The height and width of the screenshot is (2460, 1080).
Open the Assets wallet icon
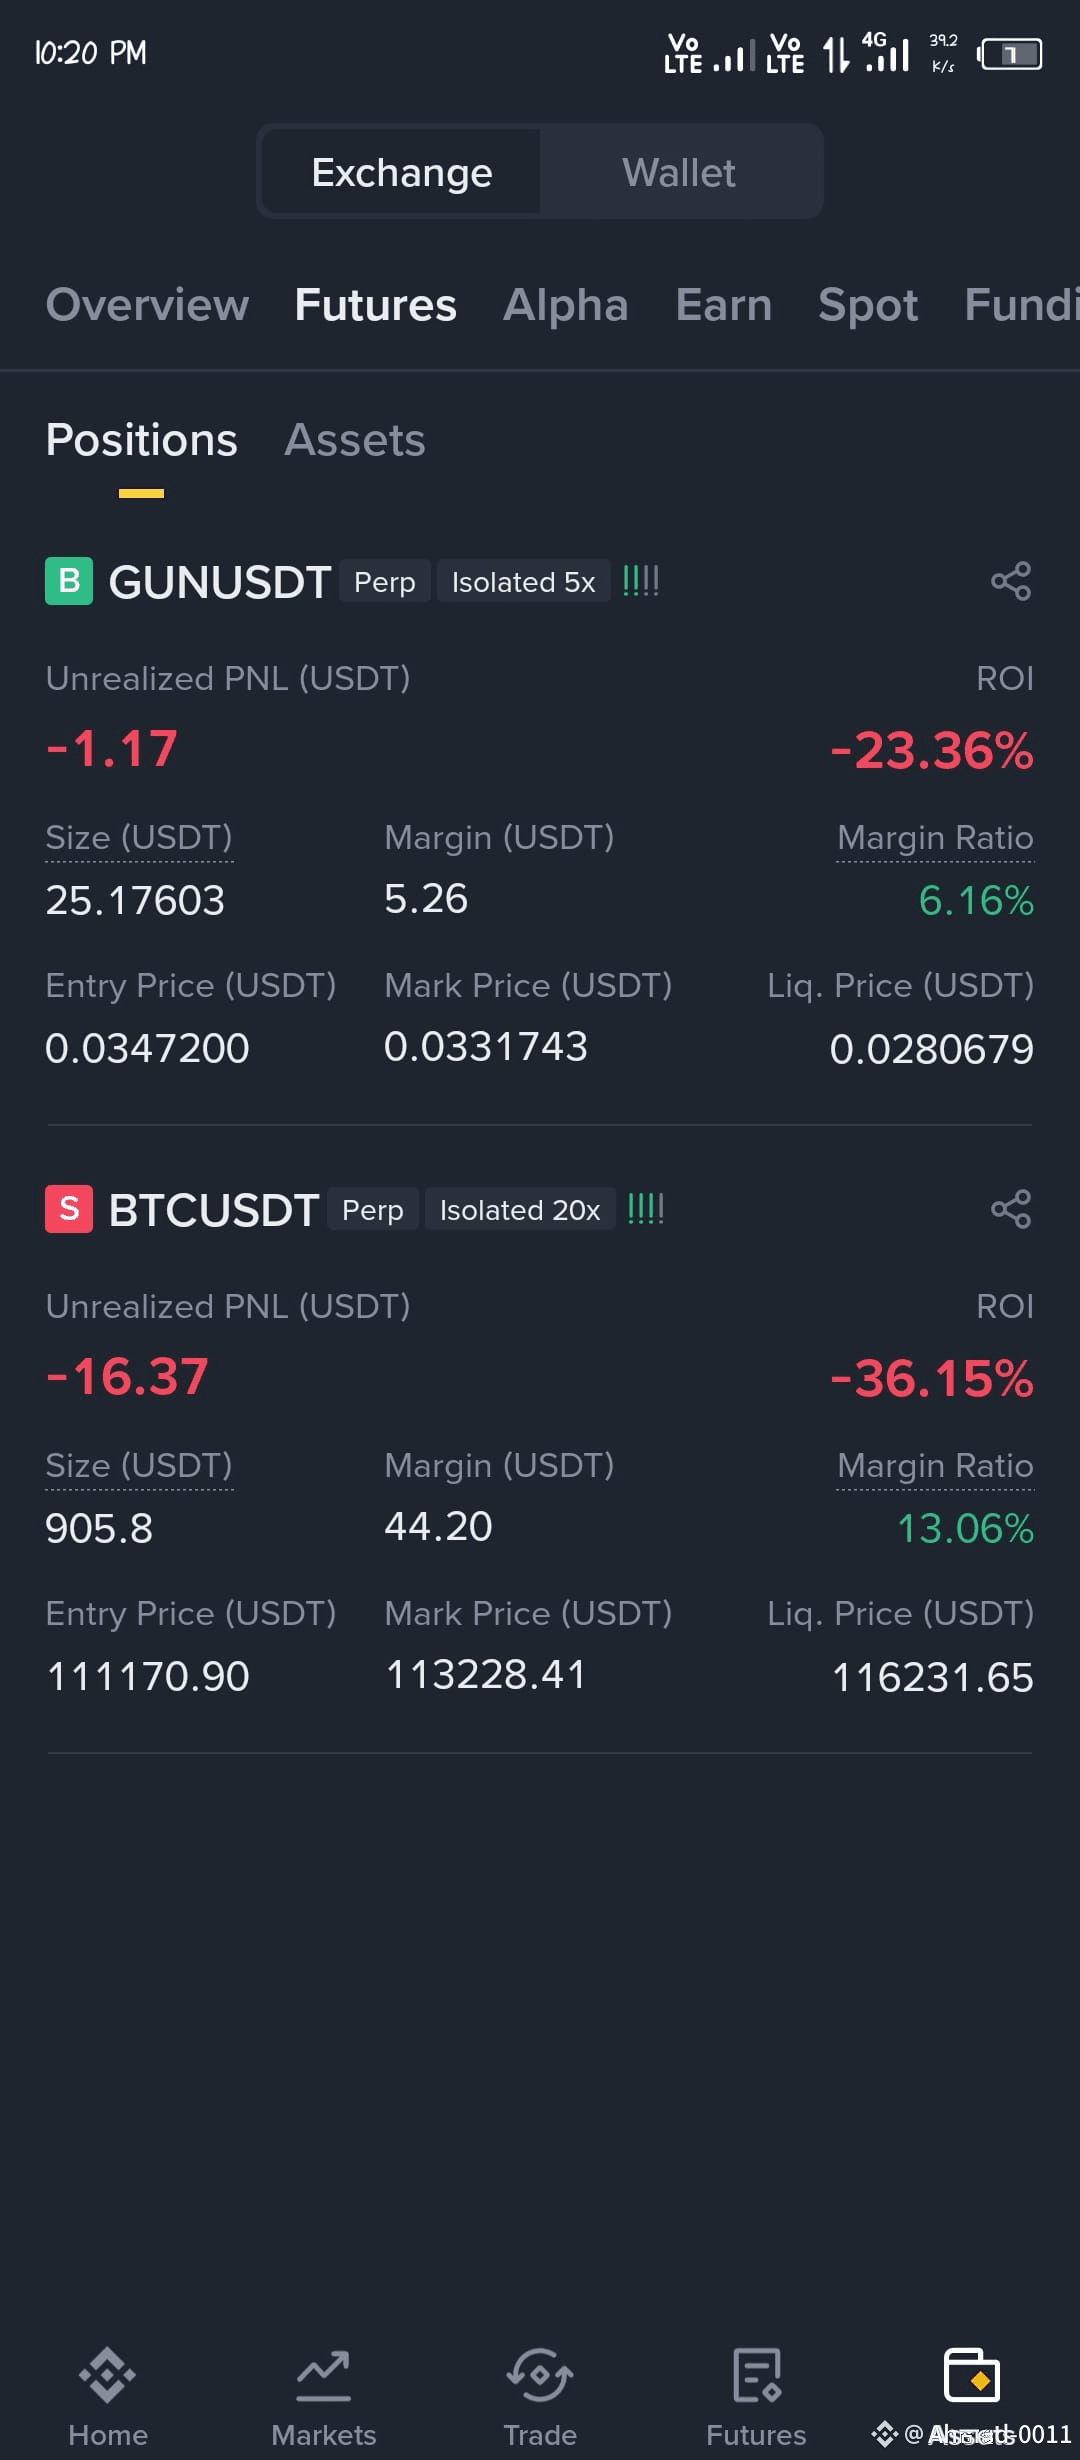click(972, 2375)
